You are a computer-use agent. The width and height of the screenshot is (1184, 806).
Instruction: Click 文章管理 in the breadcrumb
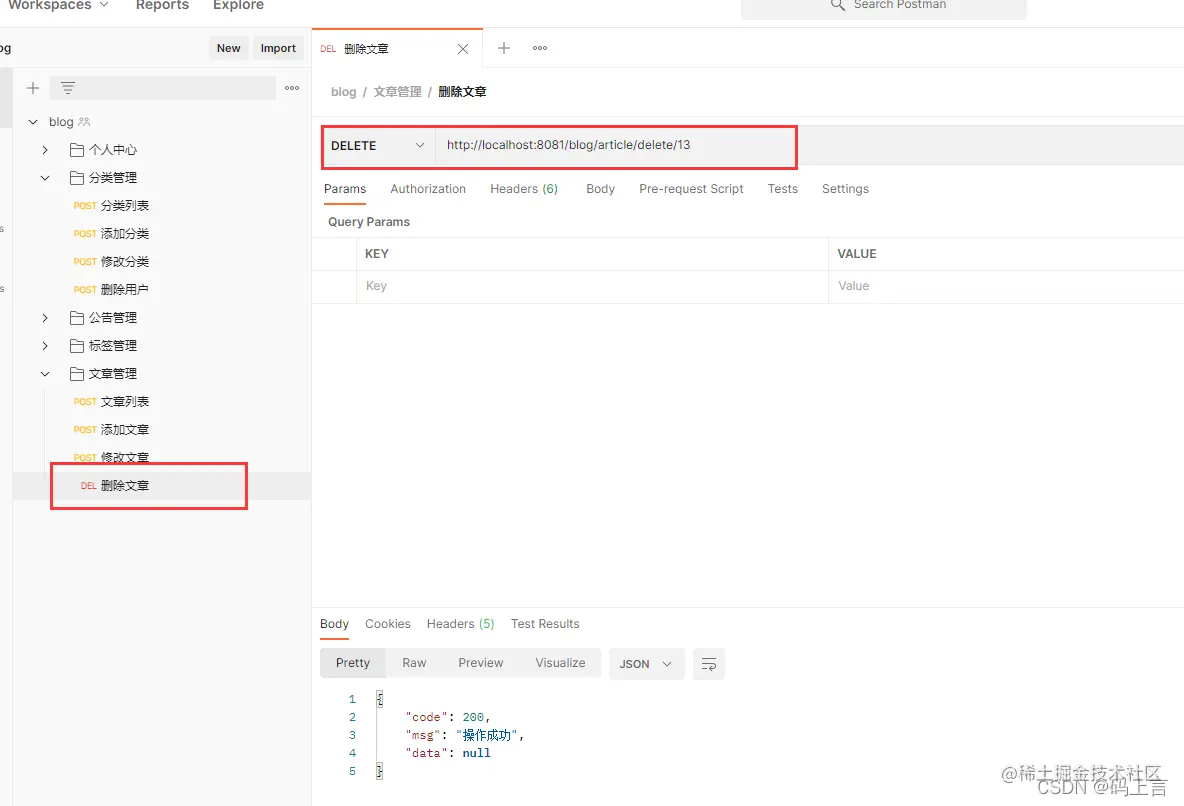(397, 91)
